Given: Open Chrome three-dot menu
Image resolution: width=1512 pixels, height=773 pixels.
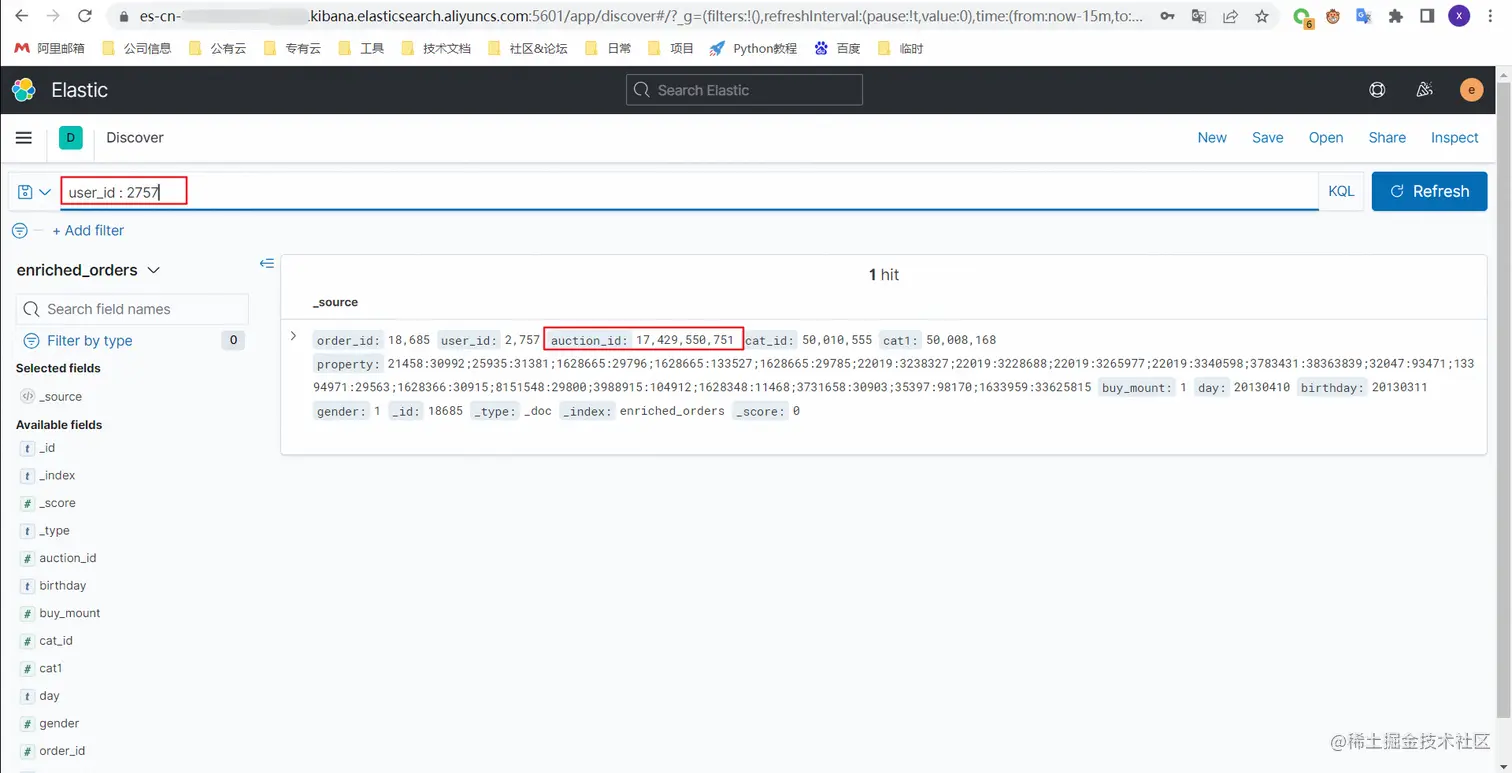Looking at the screenshot, I should (x=1490, y=16).
